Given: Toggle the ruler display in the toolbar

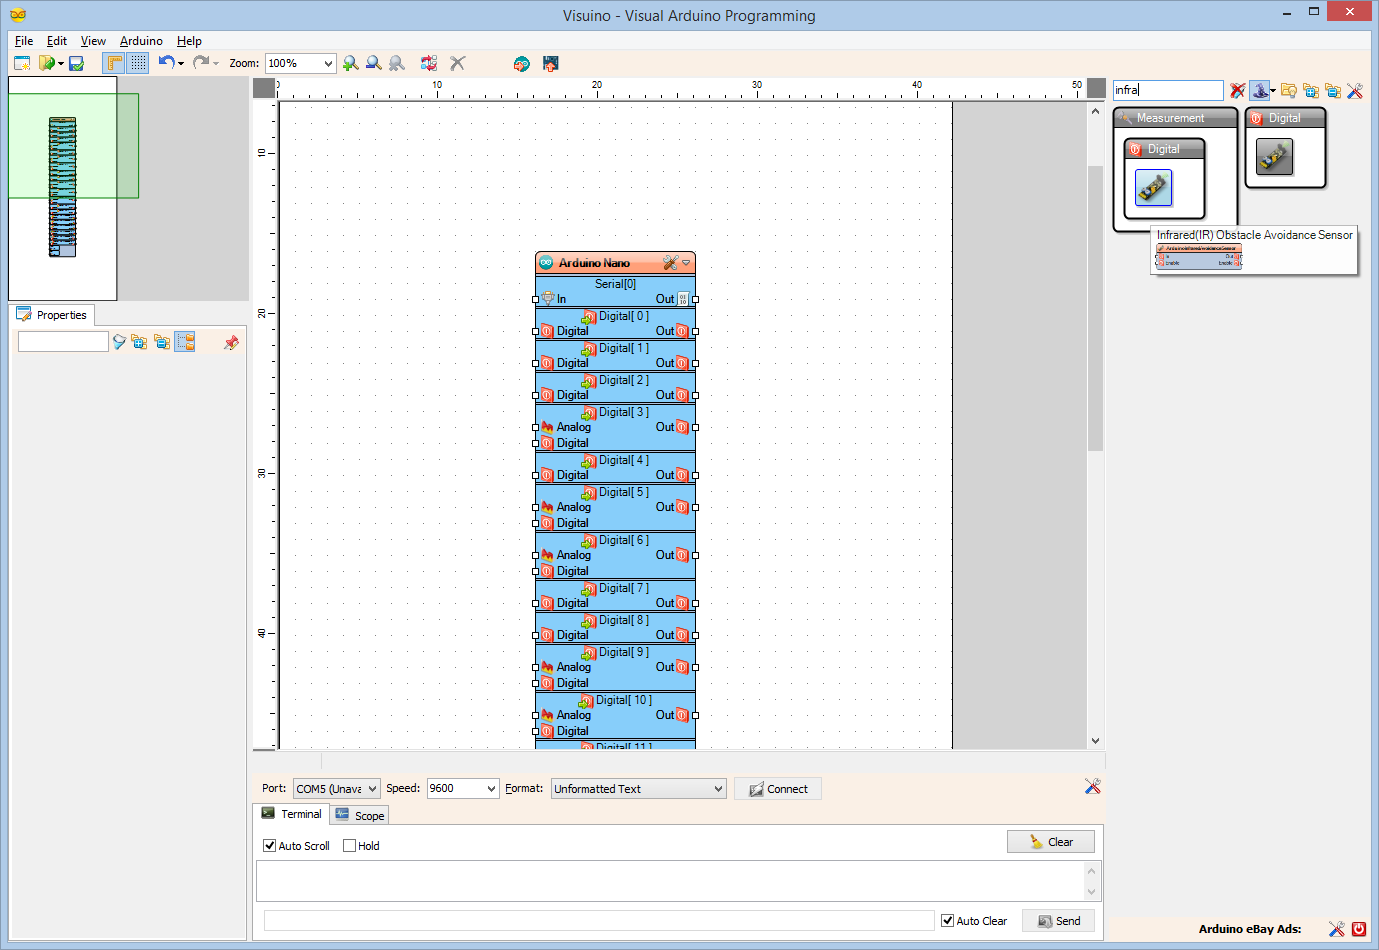Looking at the screenshot, I should tap(115, 63).
